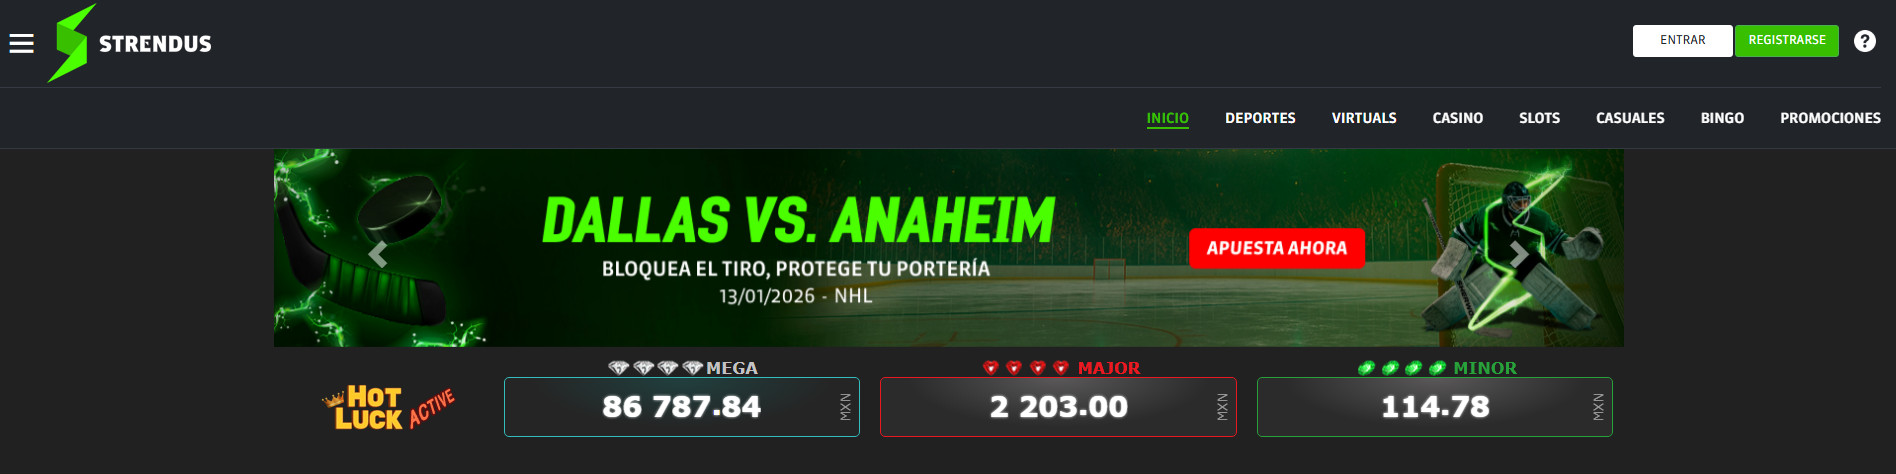Image resolution: width=1896 pixels, height=474 pixels.
Task: Click the APUESTA AHORA button
Action: click(1276, 248)
